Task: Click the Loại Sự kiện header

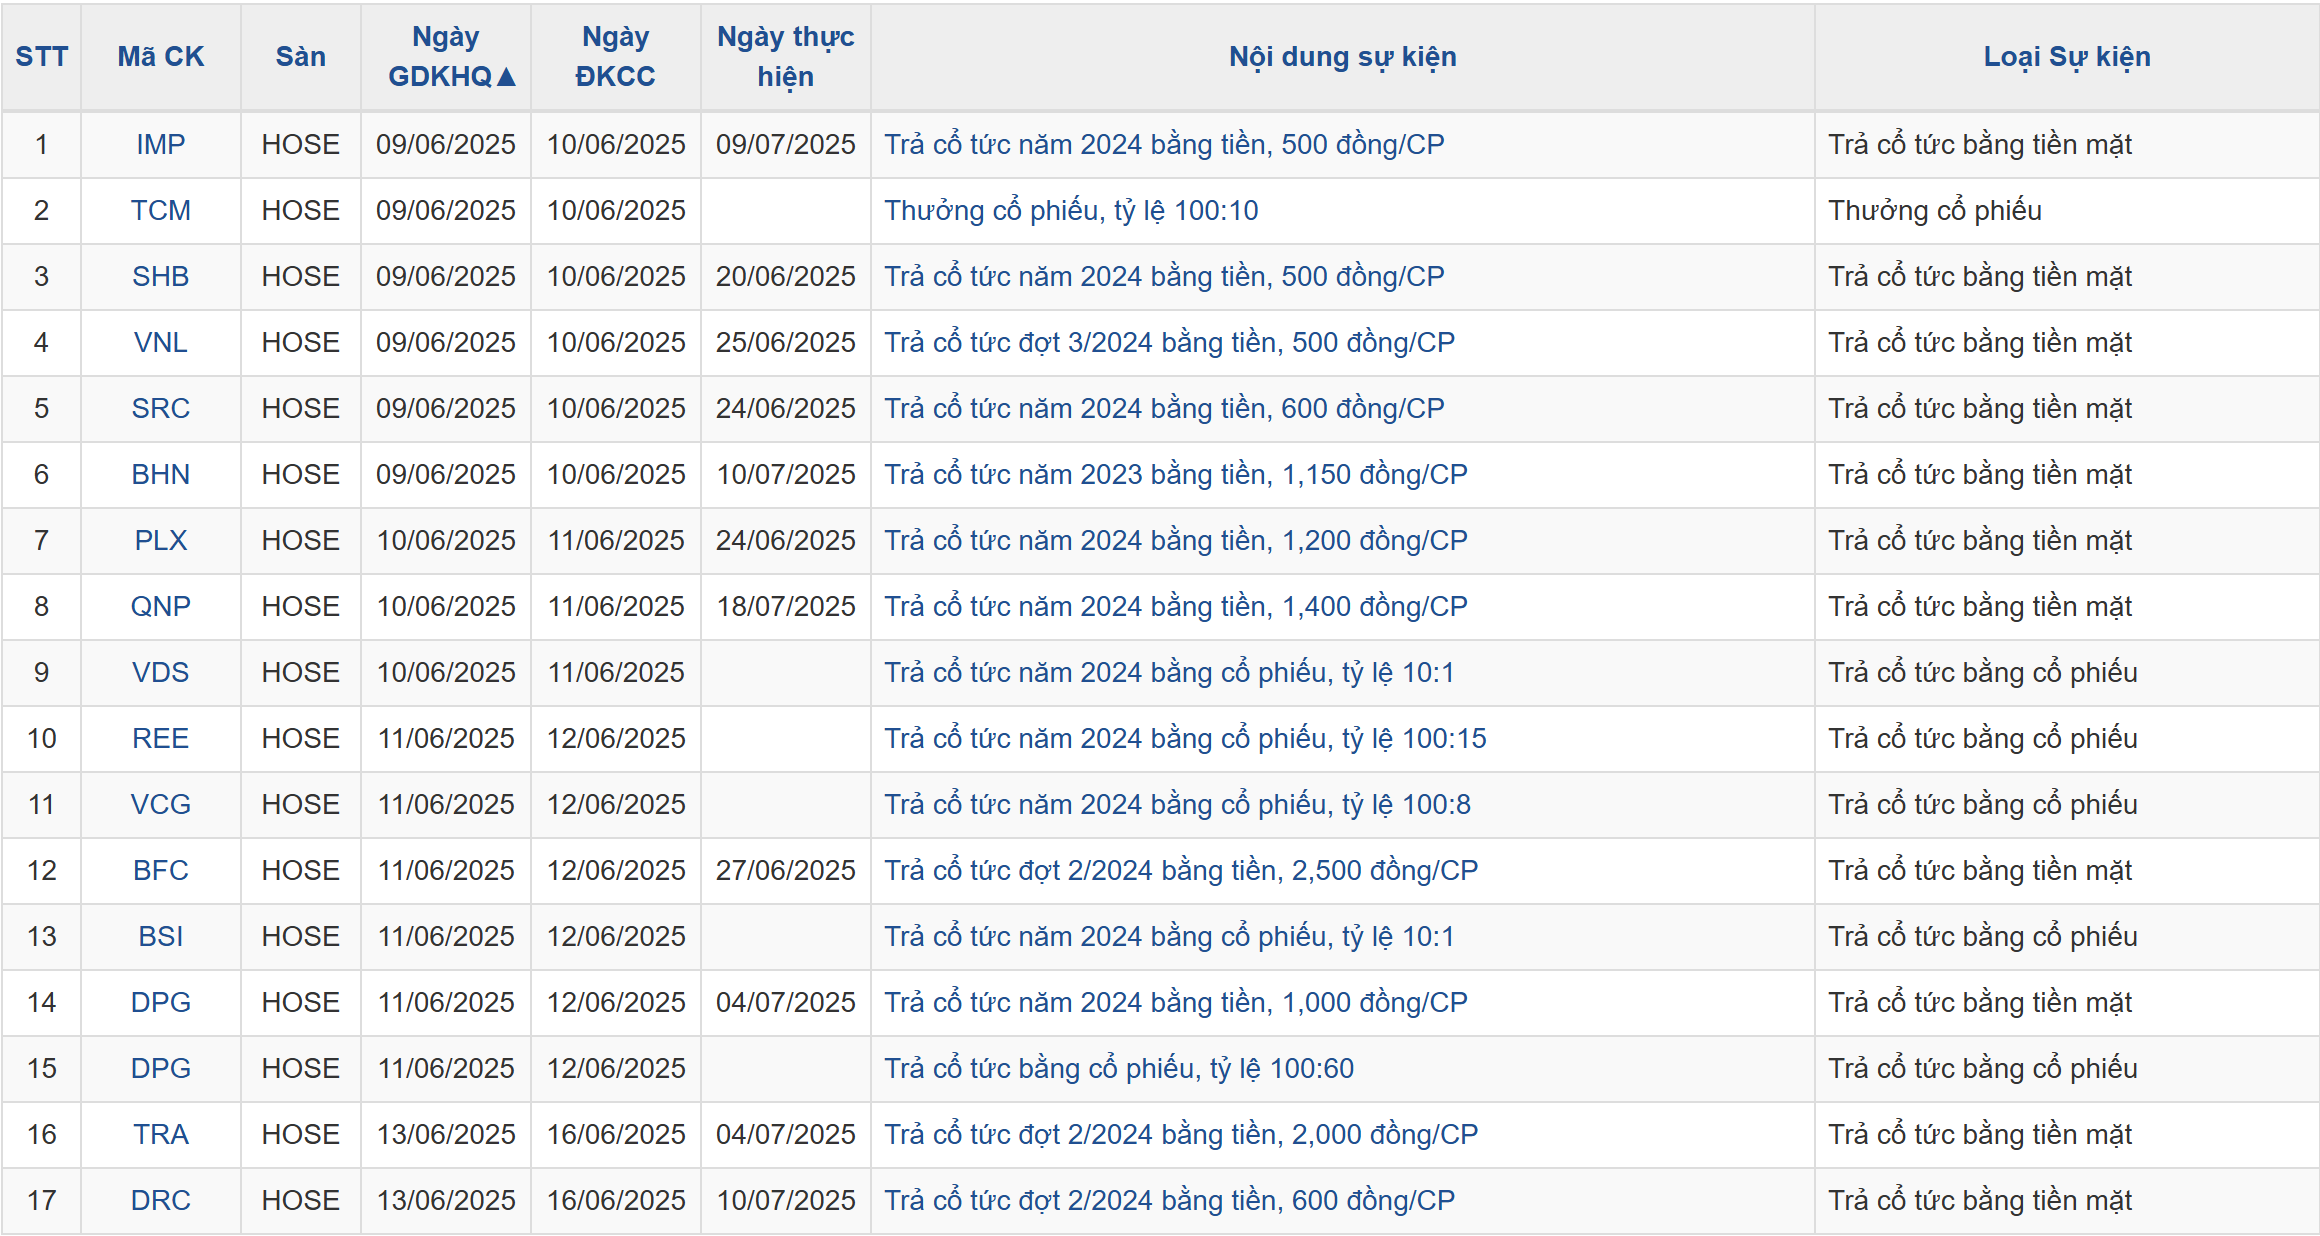Action: click(x=2066, y=56)
